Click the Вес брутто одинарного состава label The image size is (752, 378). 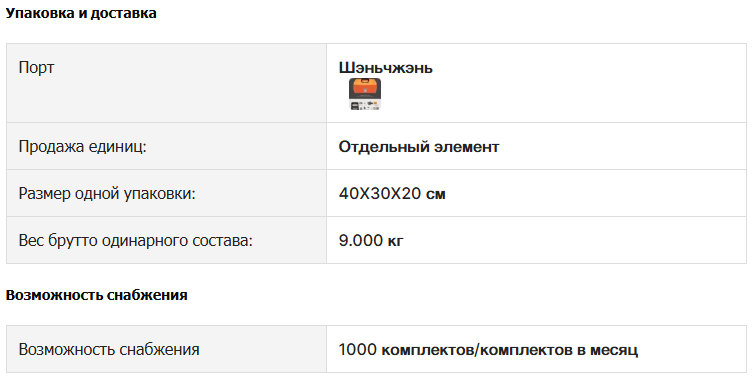tap(135, 240)
